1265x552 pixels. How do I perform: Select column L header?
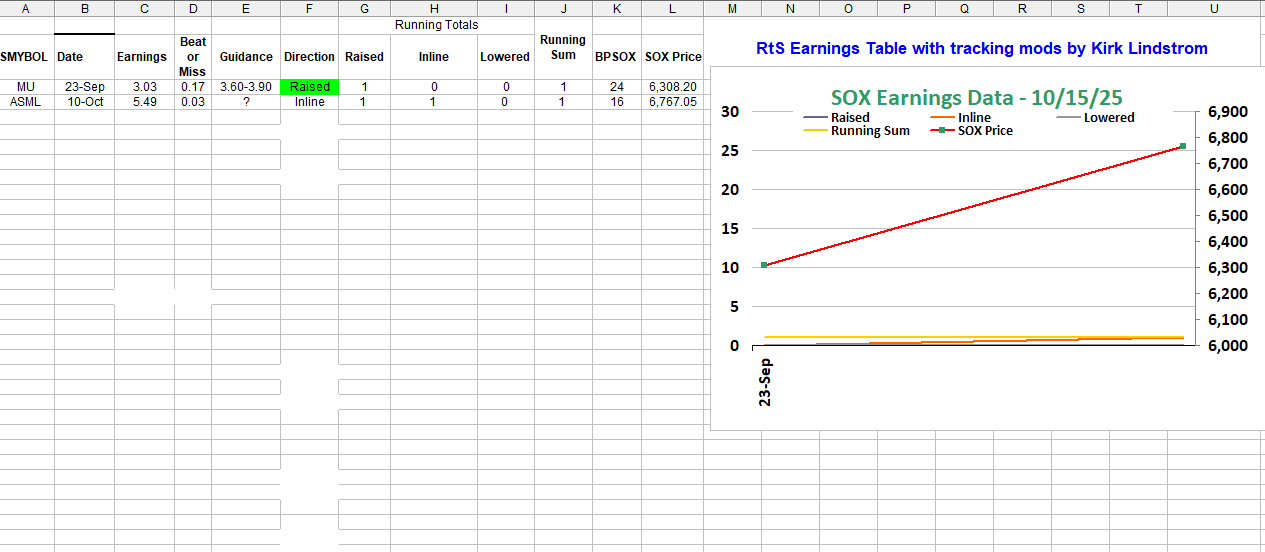pos(672,8)
